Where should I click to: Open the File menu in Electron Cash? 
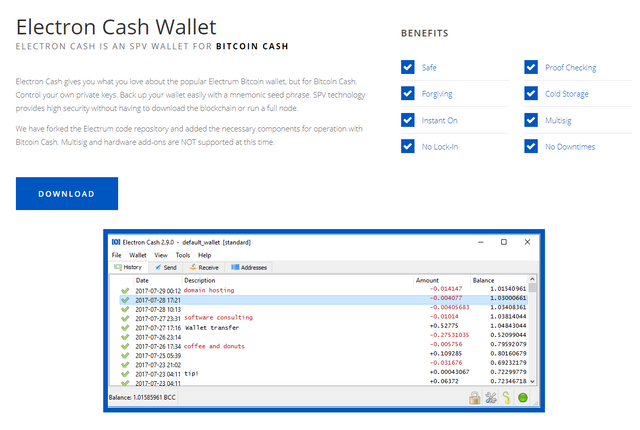tap(116, 255)
